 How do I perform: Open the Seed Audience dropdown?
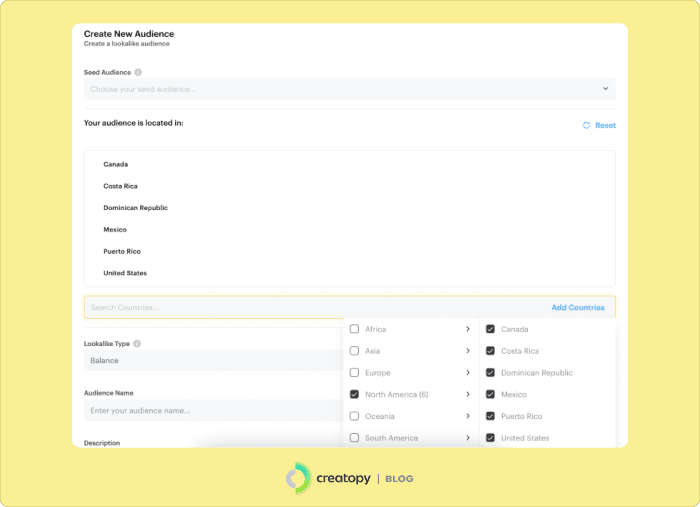(x=349, y=89)
